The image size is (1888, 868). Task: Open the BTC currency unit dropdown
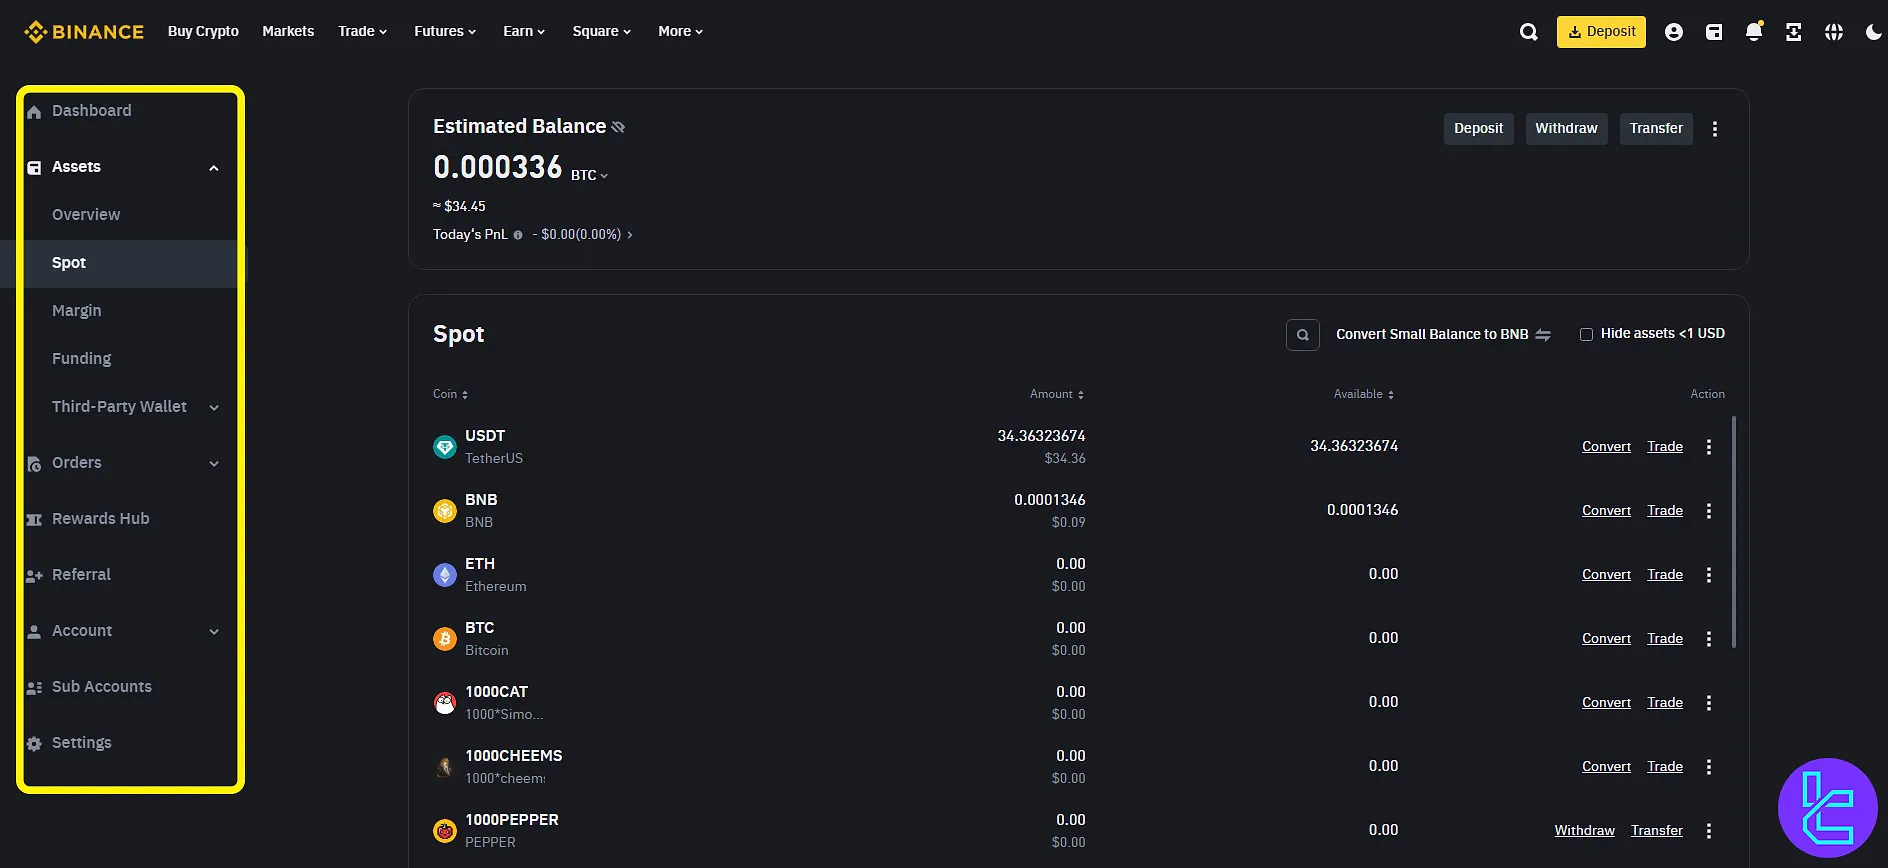[589, 175]
